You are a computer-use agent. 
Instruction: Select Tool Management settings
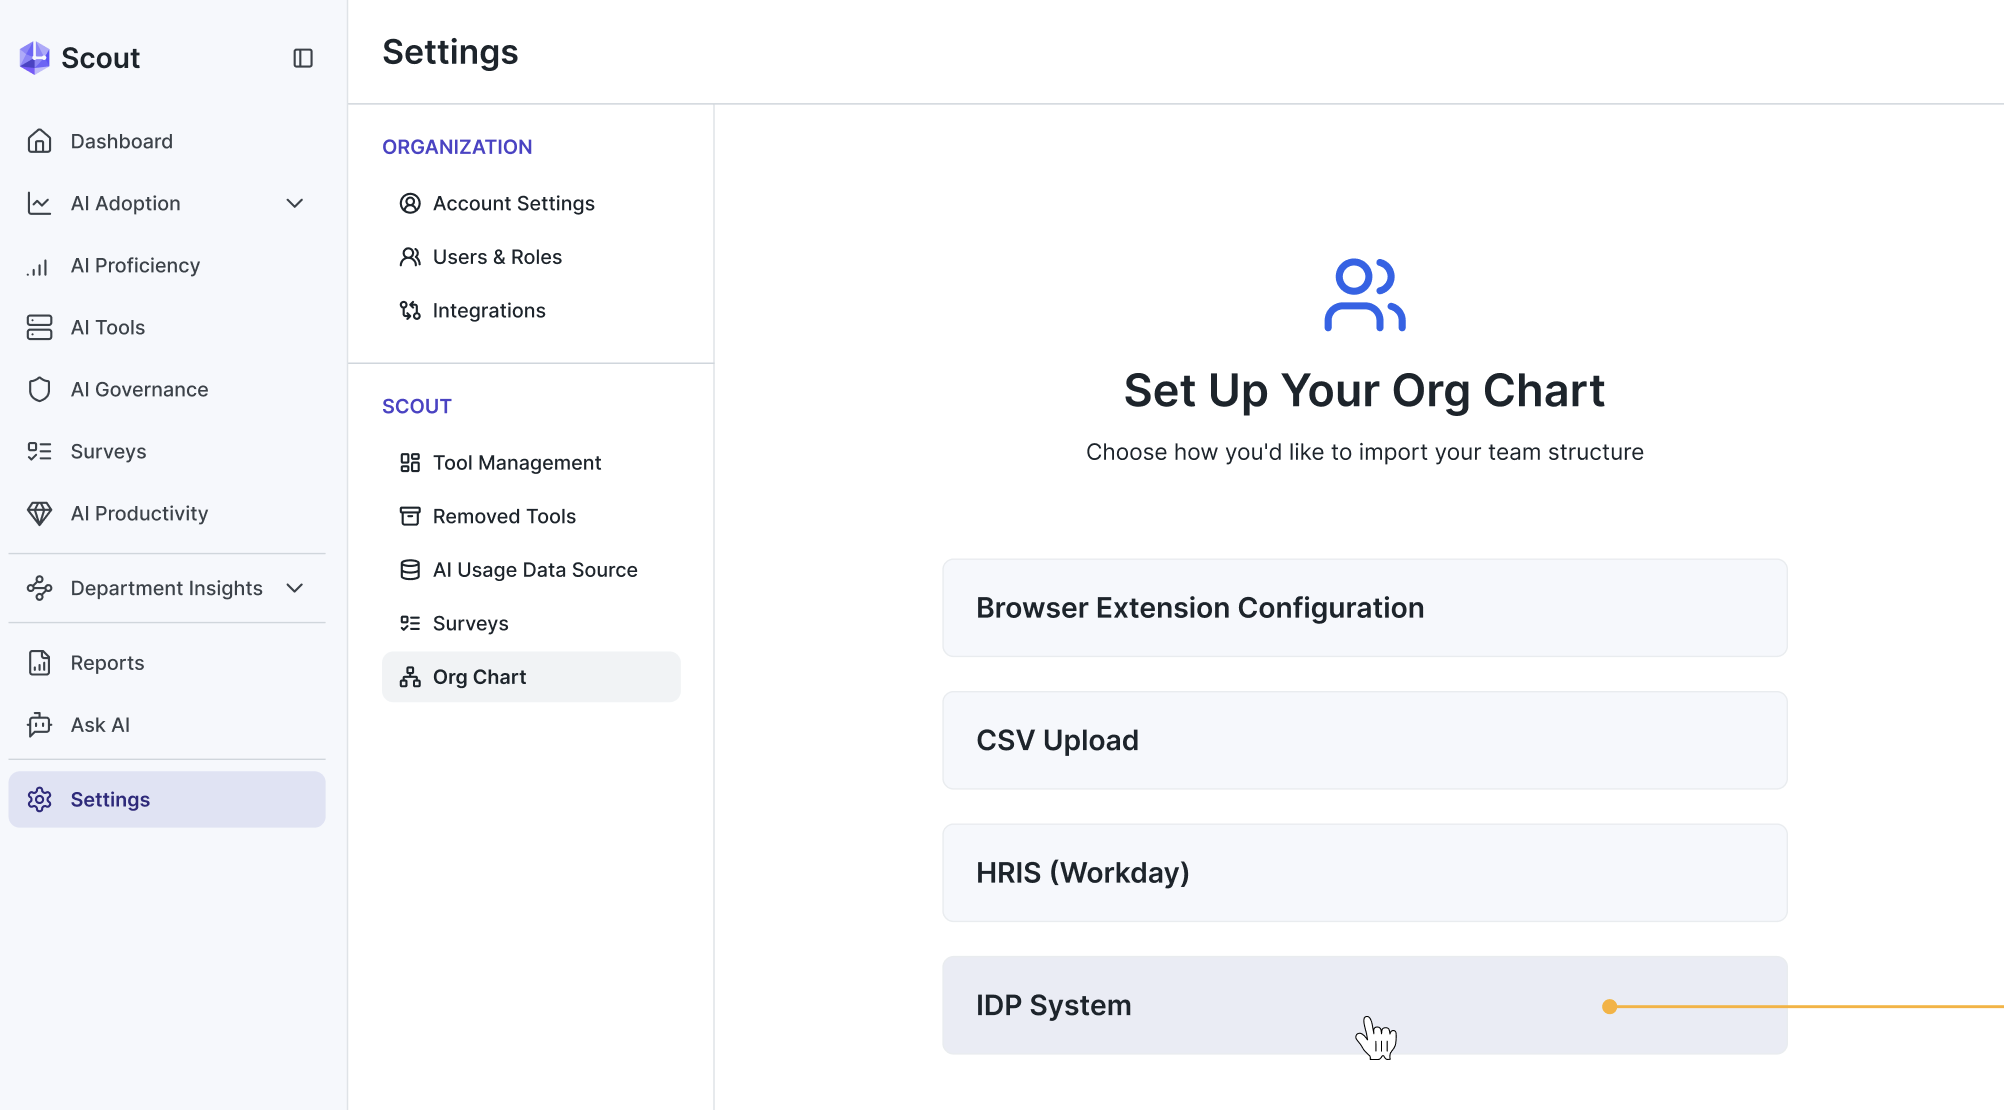[x=516, y=463]
